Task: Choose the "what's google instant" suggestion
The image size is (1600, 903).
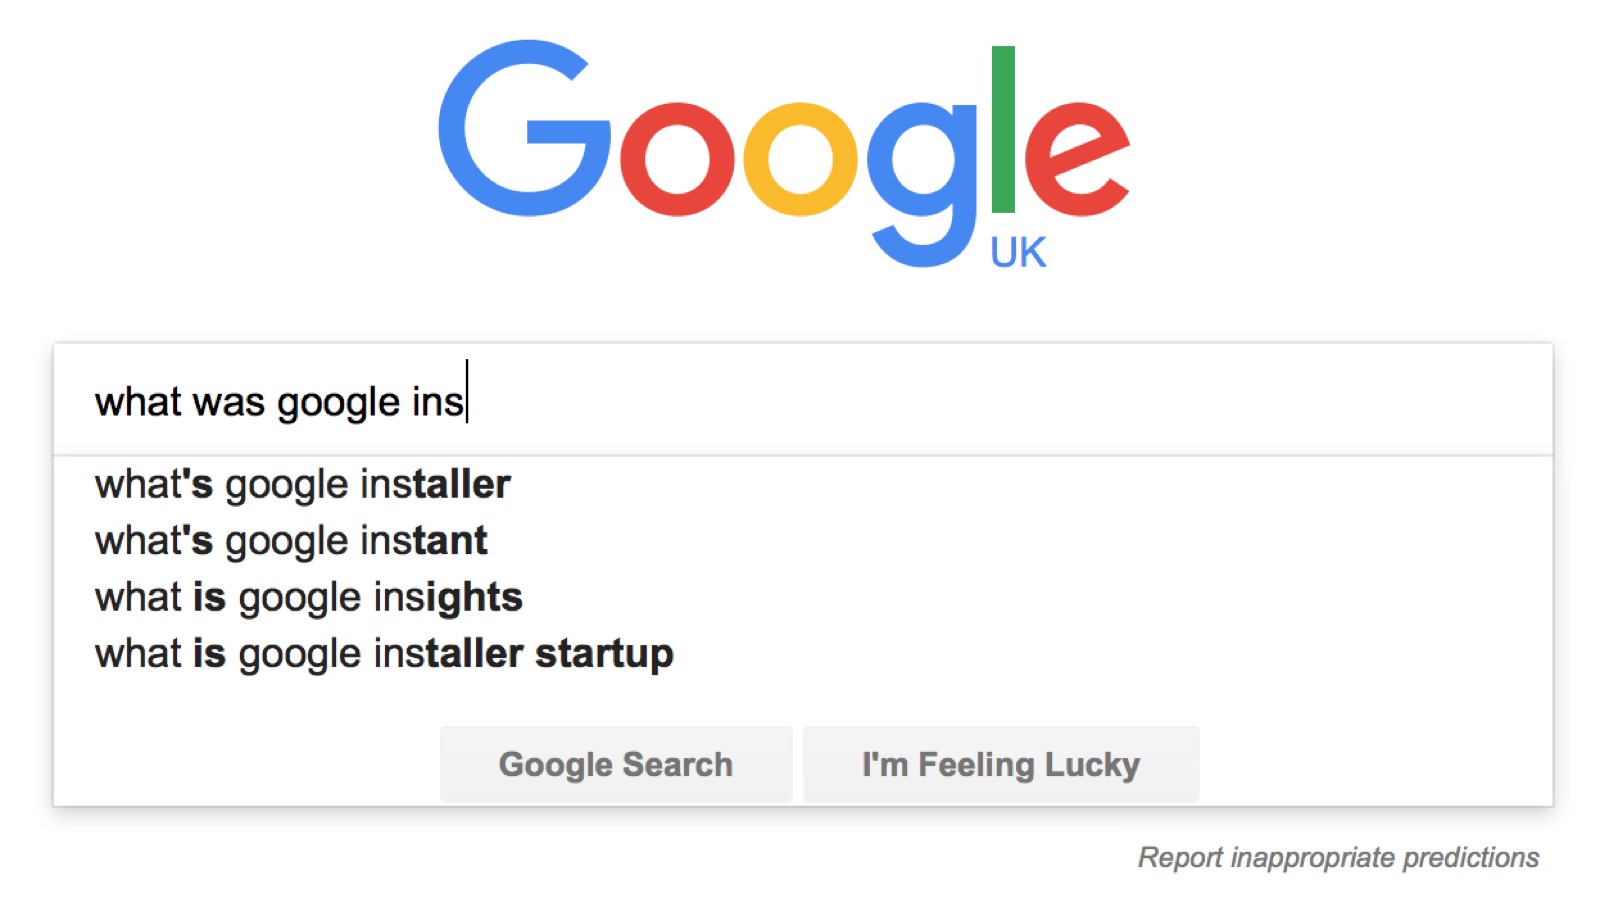Action: 291,541
